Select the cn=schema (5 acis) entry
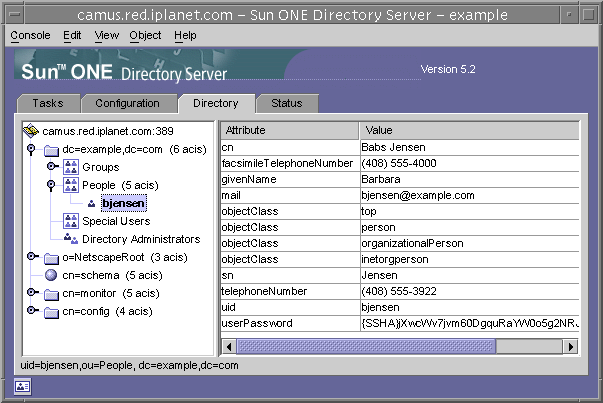The image size is (603, 403). click(112, 275)
